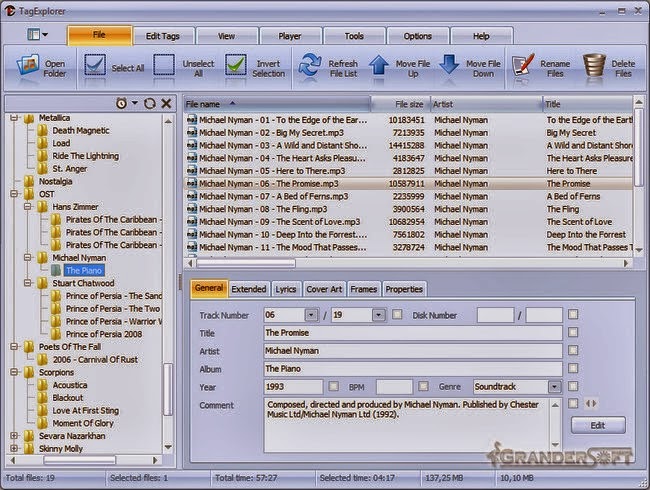Click the Nostalgia folder icon
Image resolution: width=650 pixels, height=490 pixels.
click(x=29, y=182)
